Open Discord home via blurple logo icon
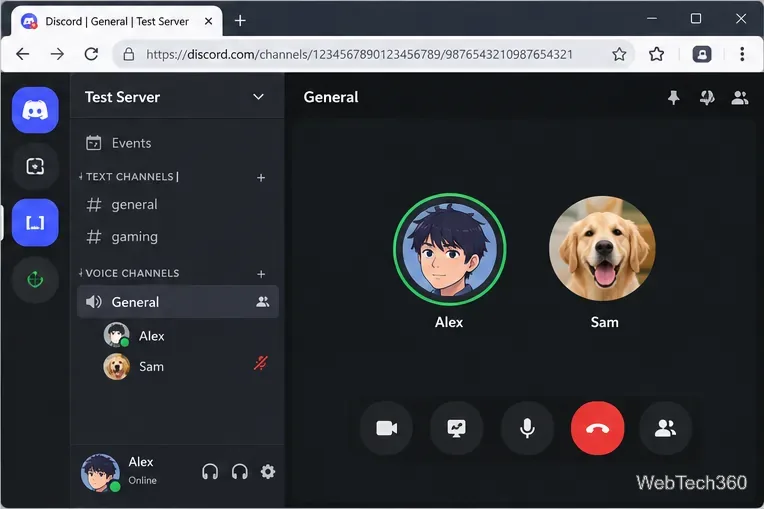The width and height of the screenshot is (764, 509). pos(35,110)
